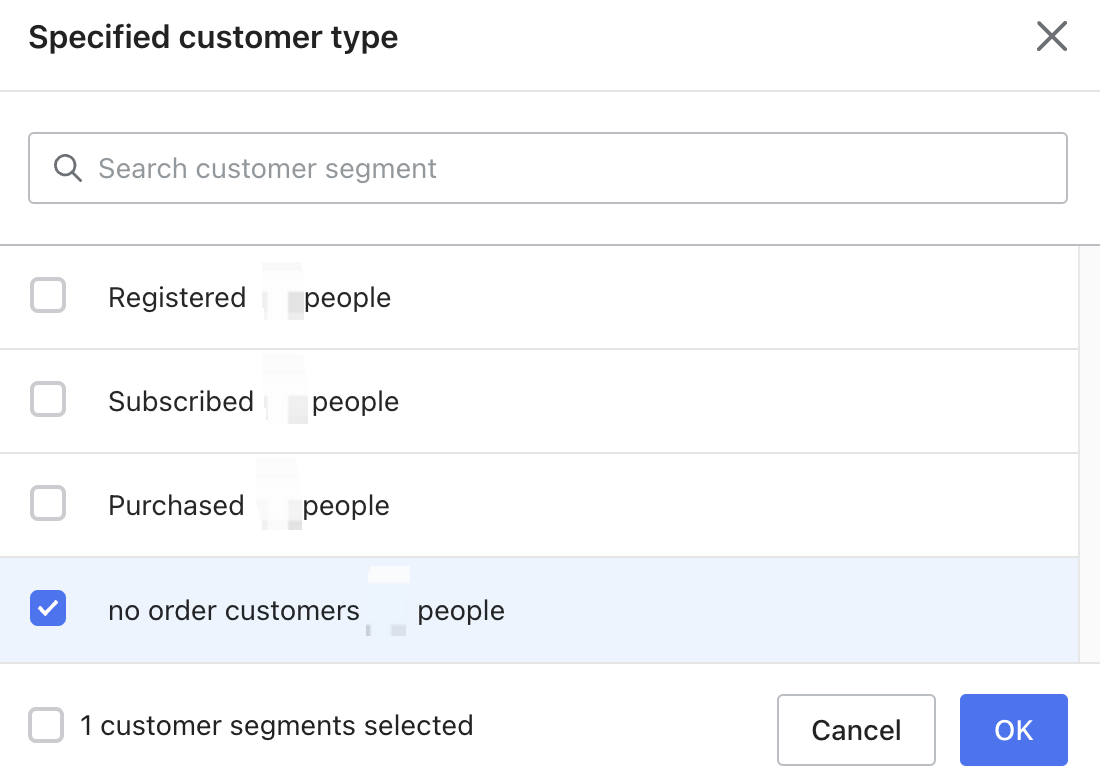
Task: Click the no order customers label
Action: coord(233,610)
